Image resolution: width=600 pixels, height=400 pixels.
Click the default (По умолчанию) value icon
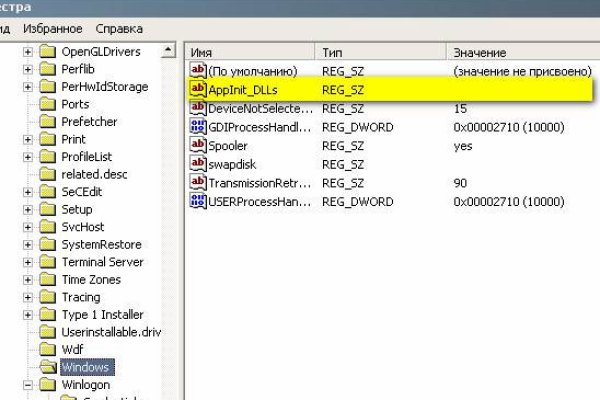(197, 72)
